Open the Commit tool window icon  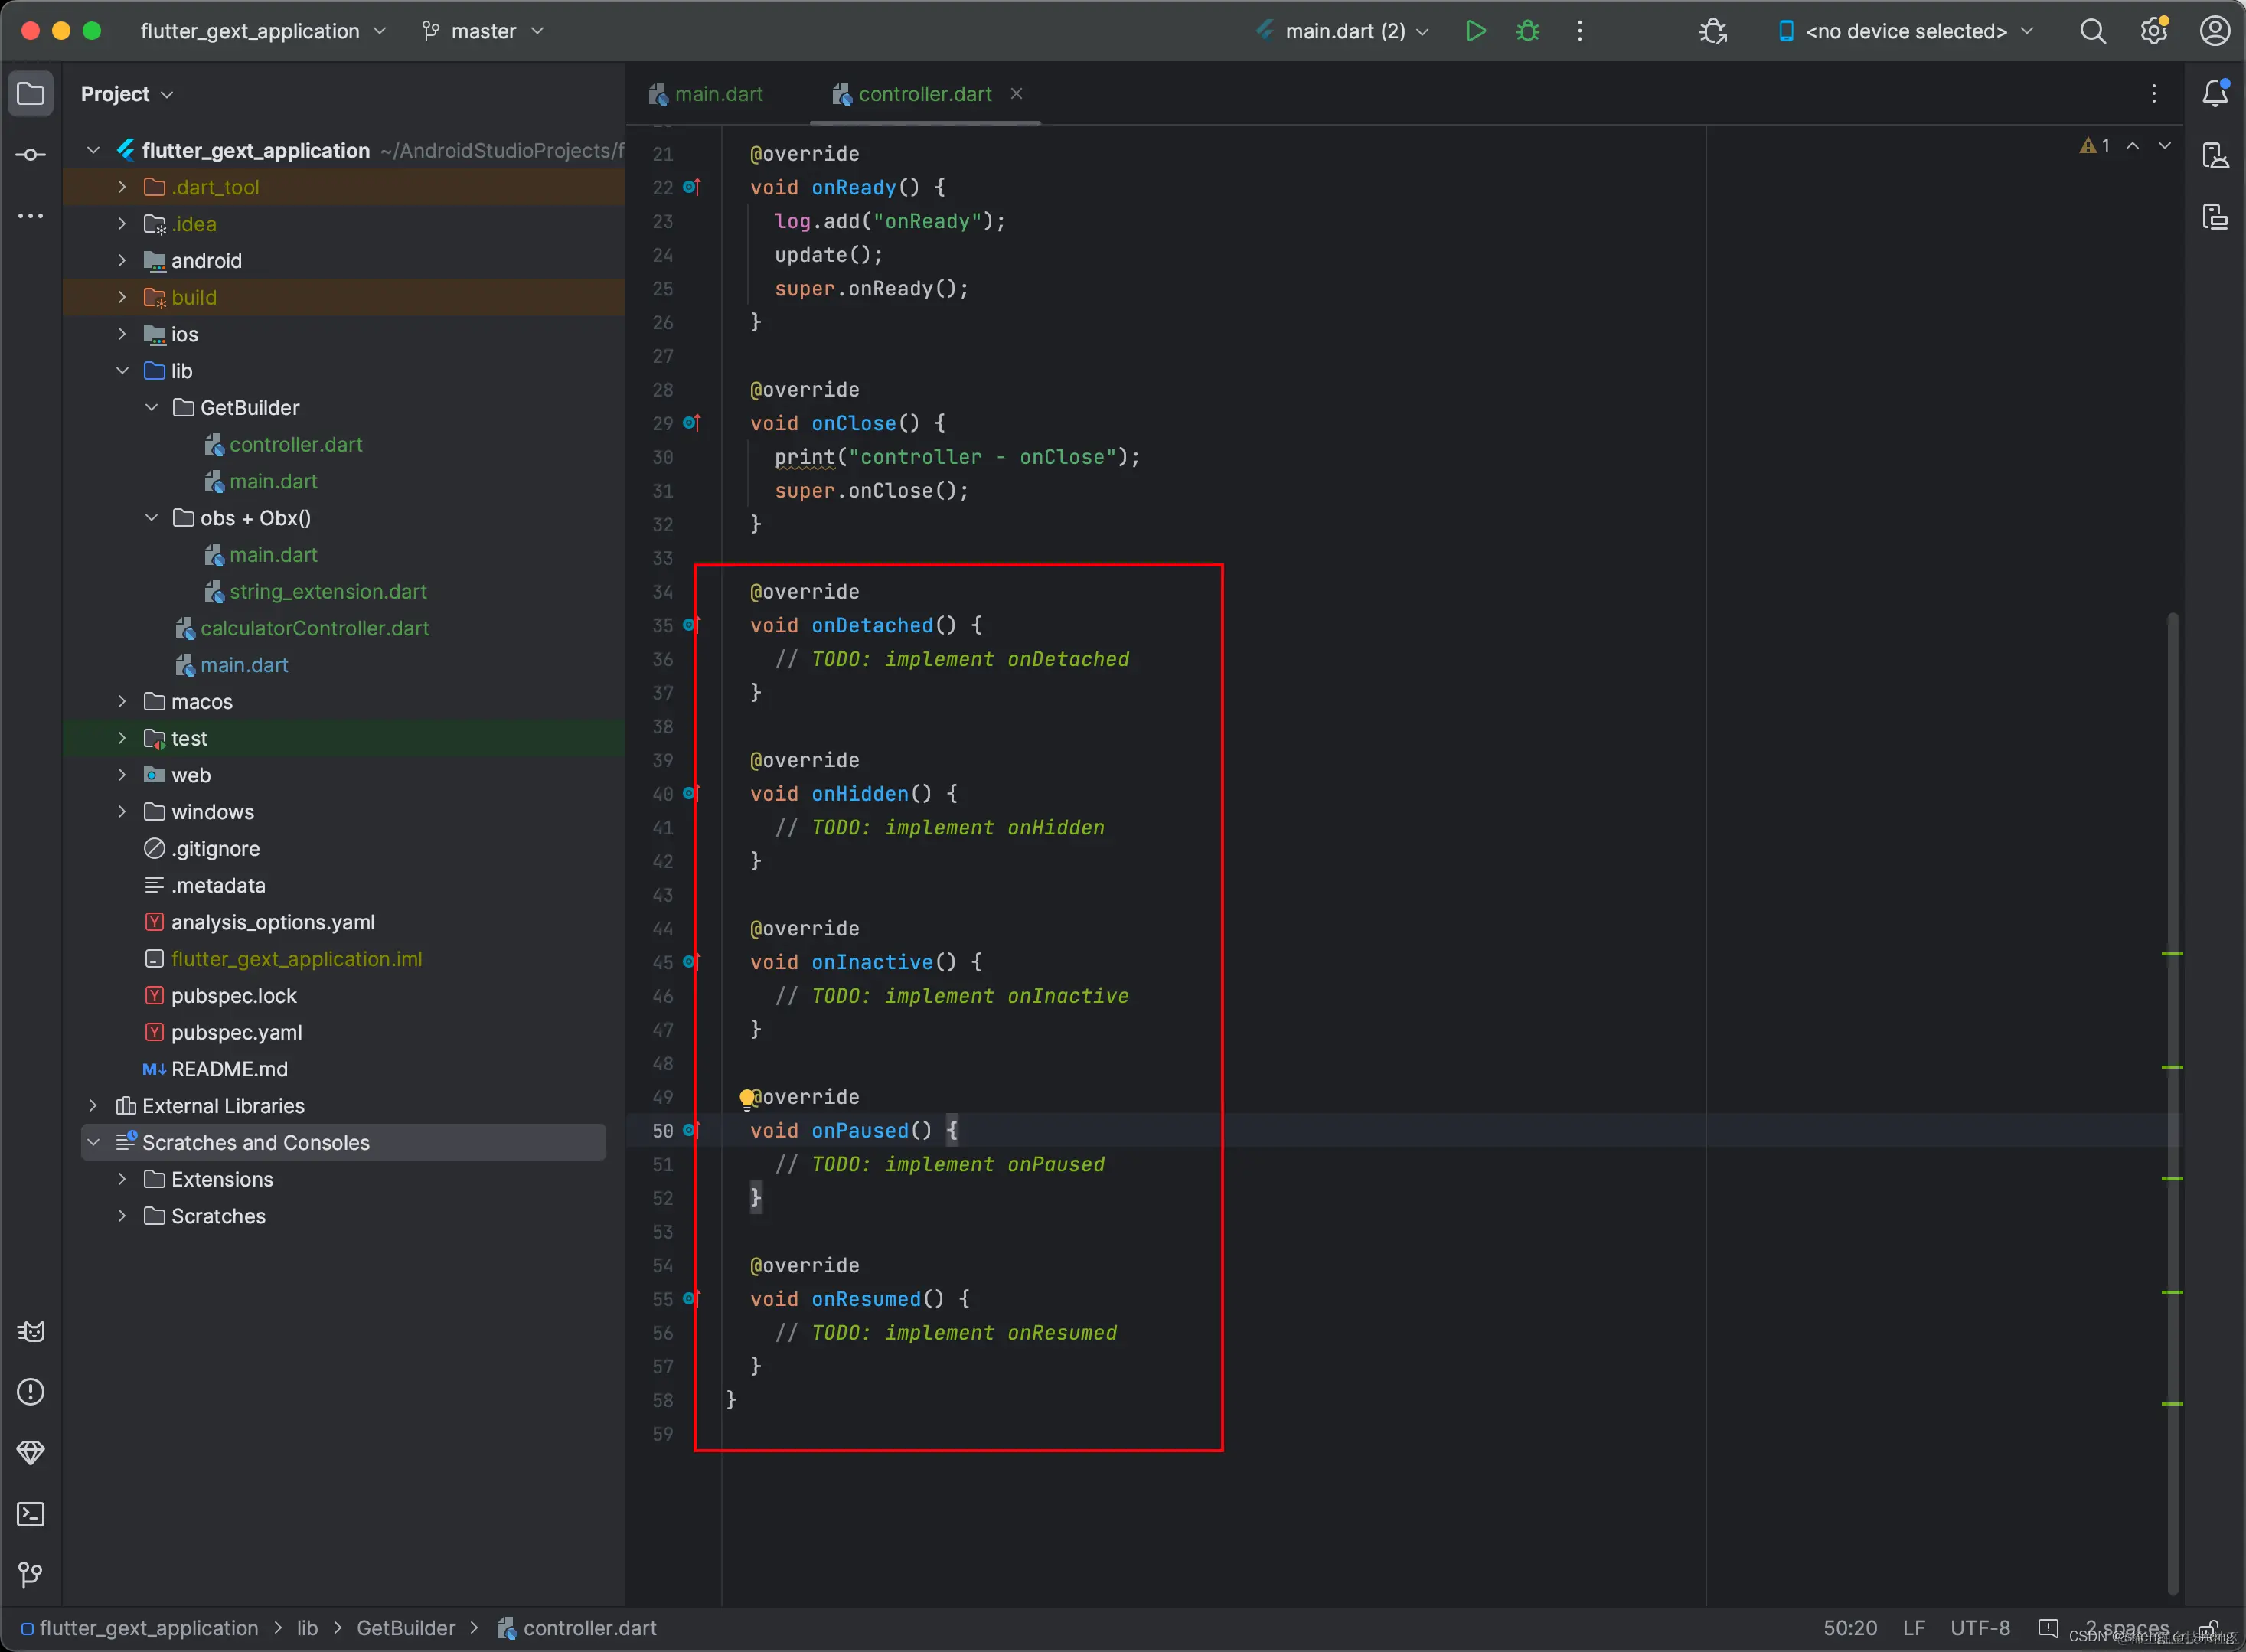point(31,155)
